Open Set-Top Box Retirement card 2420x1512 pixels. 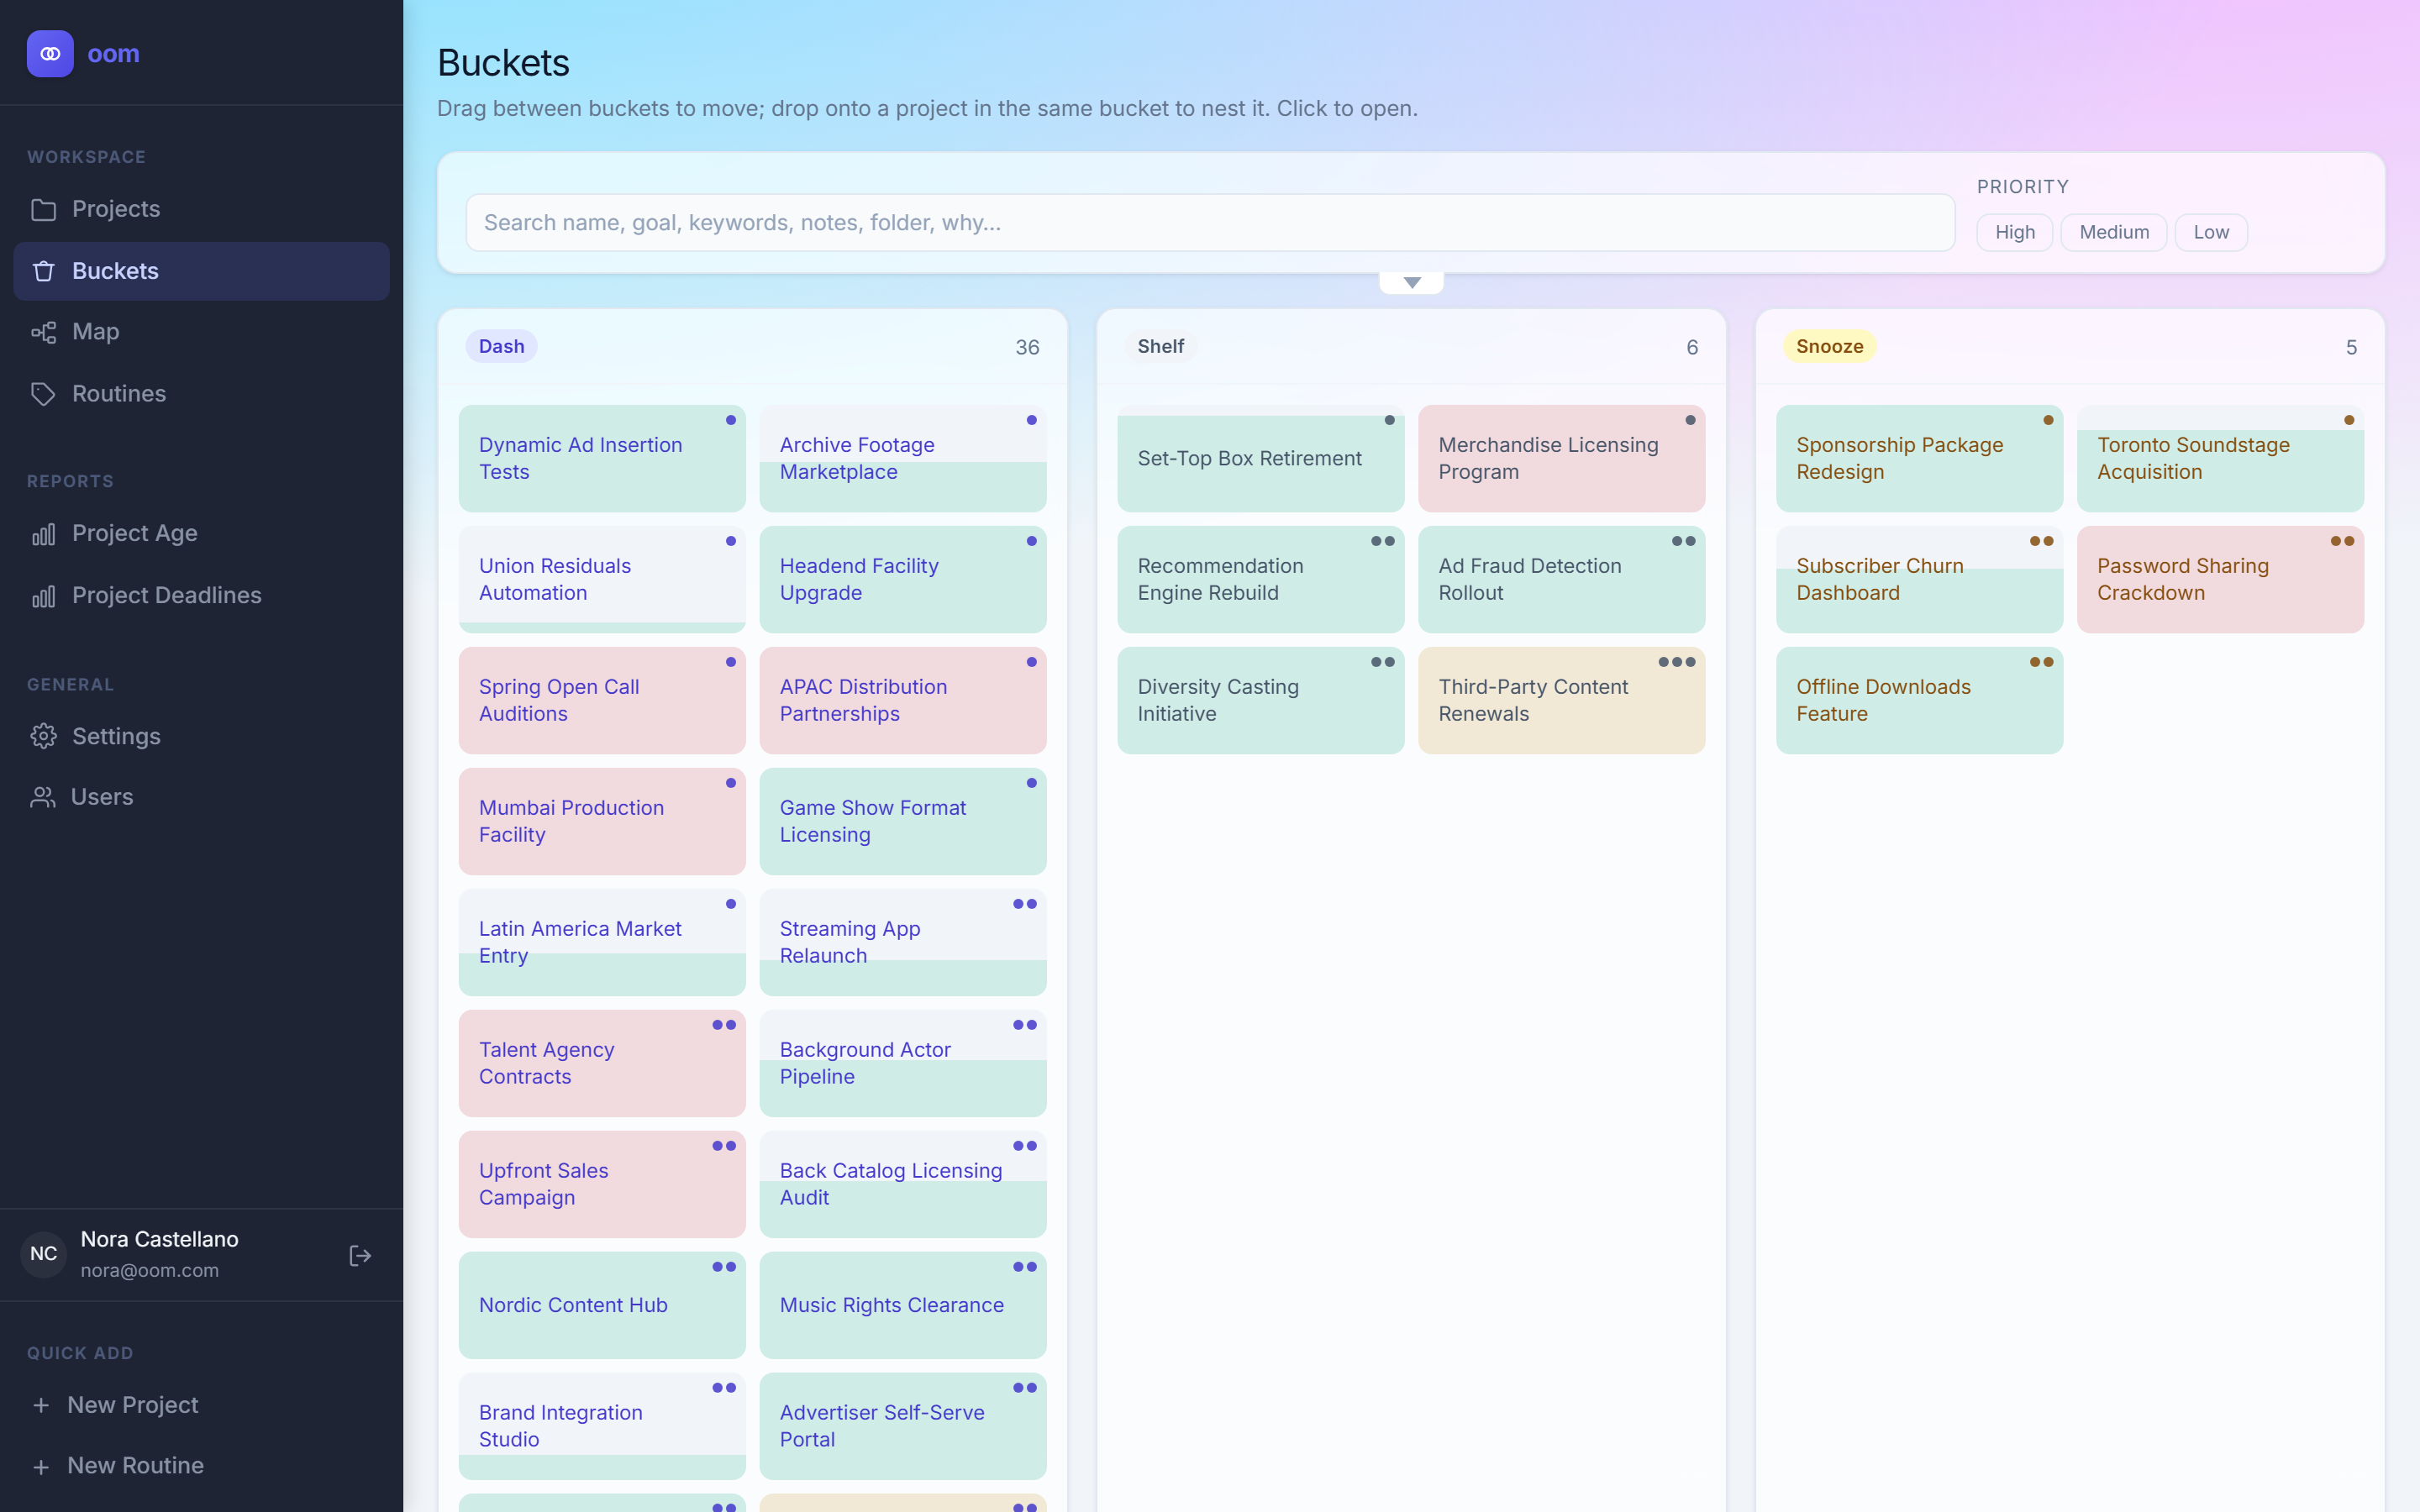[x=1260, y=459]
